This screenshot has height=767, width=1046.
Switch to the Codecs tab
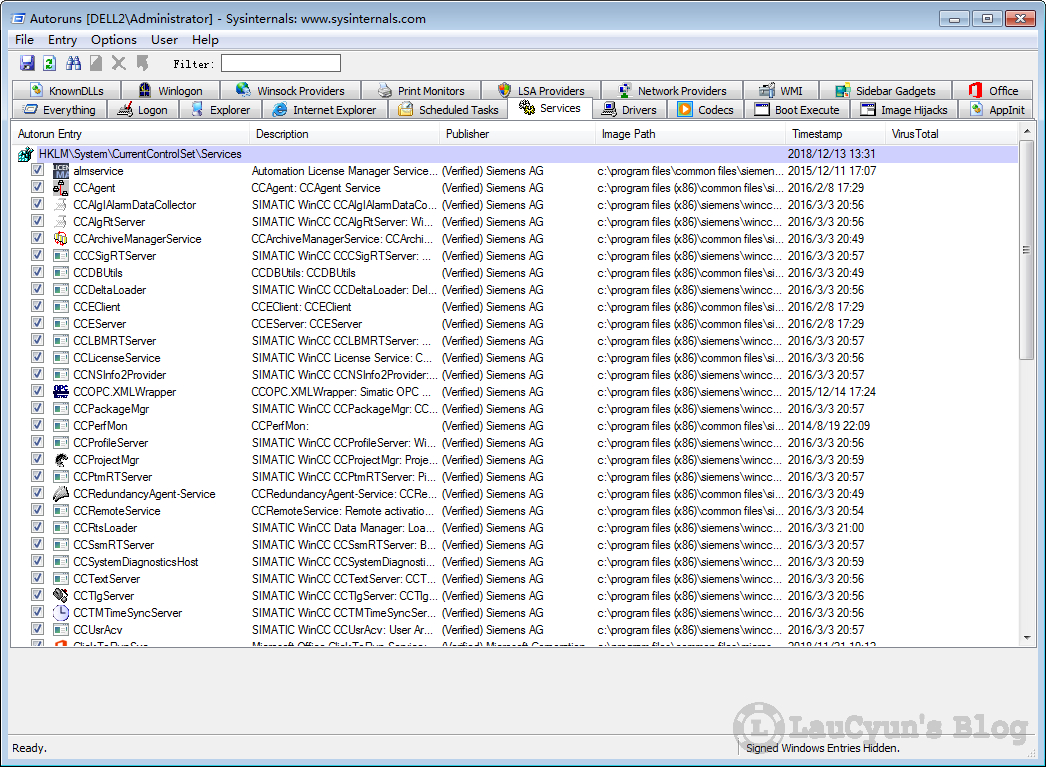[705, 109]
